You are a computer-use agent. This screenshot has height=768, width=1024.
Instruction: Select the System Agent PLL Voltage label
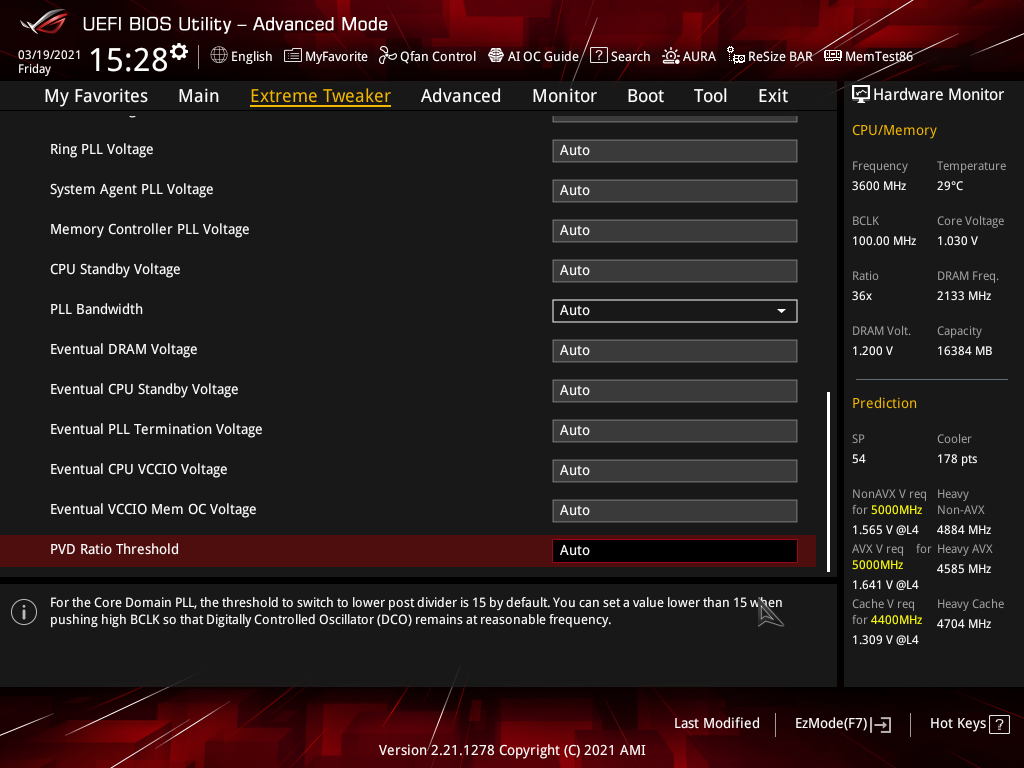[132, 189]
